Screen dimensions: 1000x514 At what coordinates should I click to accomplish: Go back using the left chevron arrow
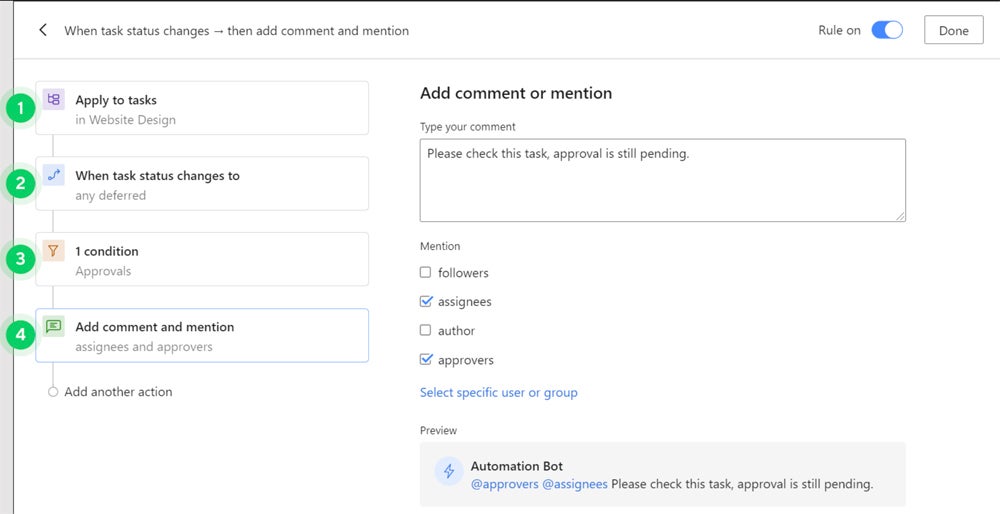coord(43,30)
